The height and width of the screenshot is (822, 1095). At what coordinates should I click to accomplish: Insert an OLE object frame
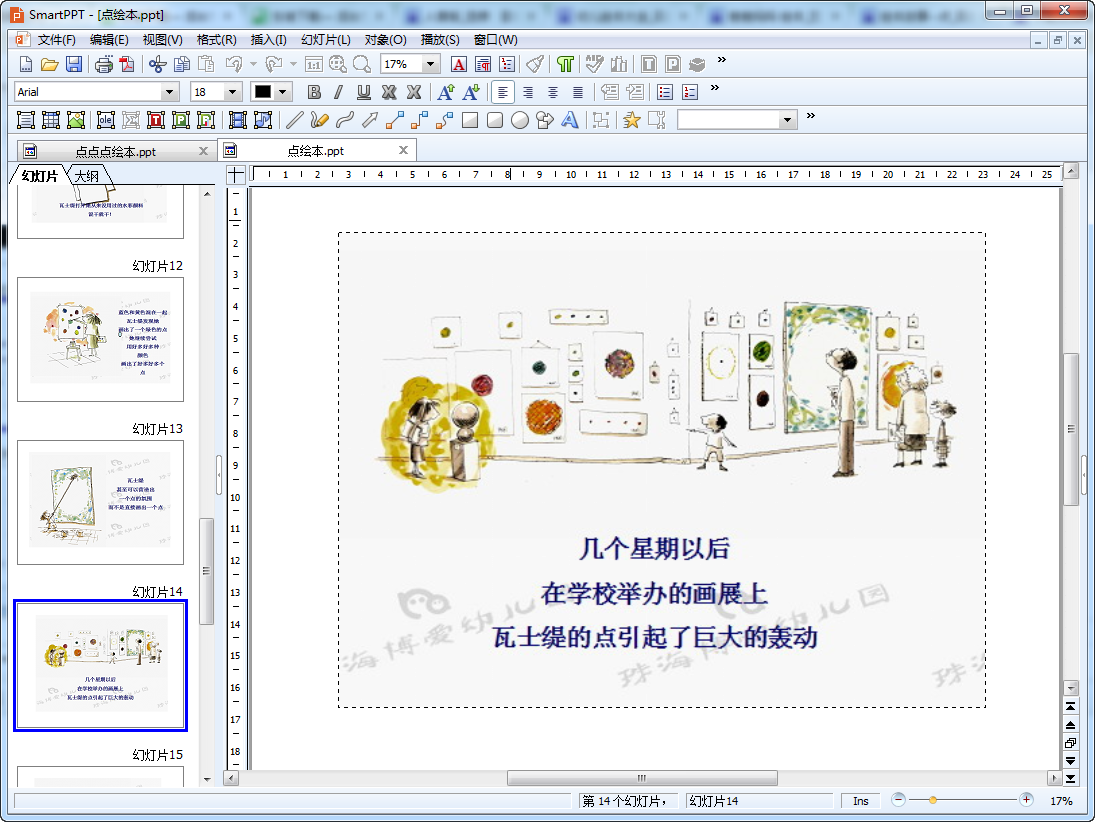tap(105, 120)
